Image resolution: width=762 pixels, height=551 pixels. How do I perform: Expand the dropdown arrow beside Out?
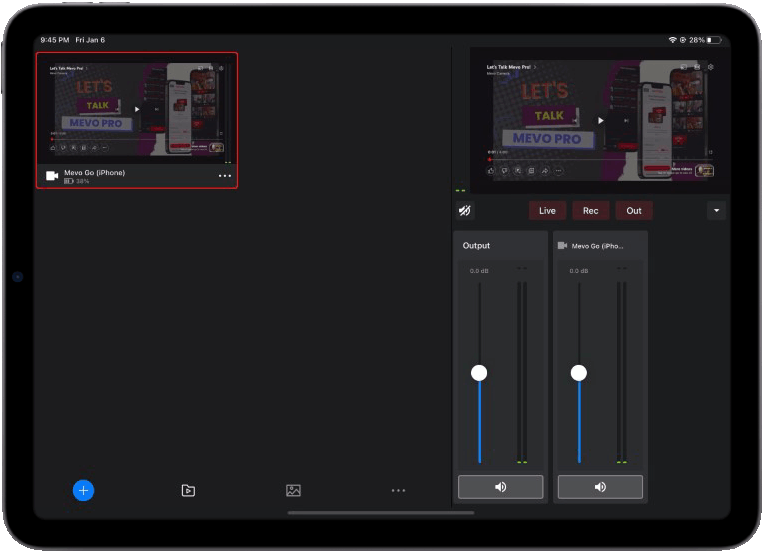(x=716, y=210)
